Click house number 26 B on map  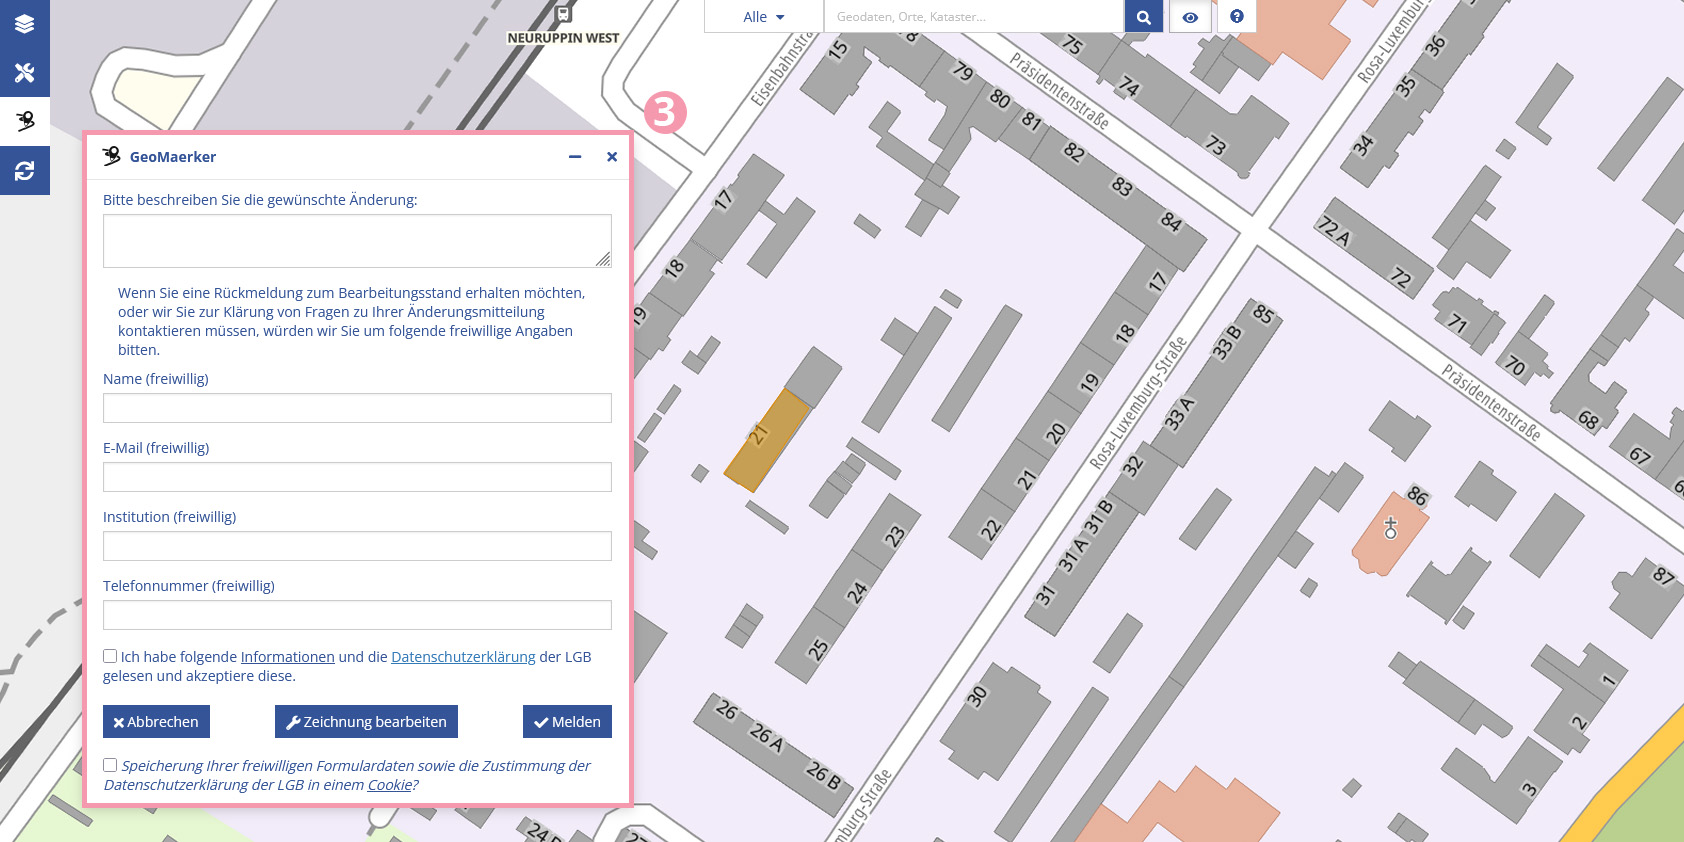pos(824,775)
